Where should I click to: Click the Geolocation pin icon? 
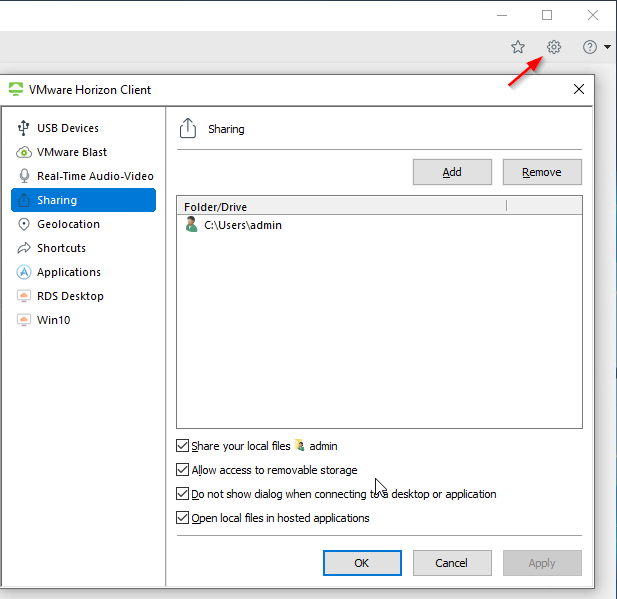point(24,224)
